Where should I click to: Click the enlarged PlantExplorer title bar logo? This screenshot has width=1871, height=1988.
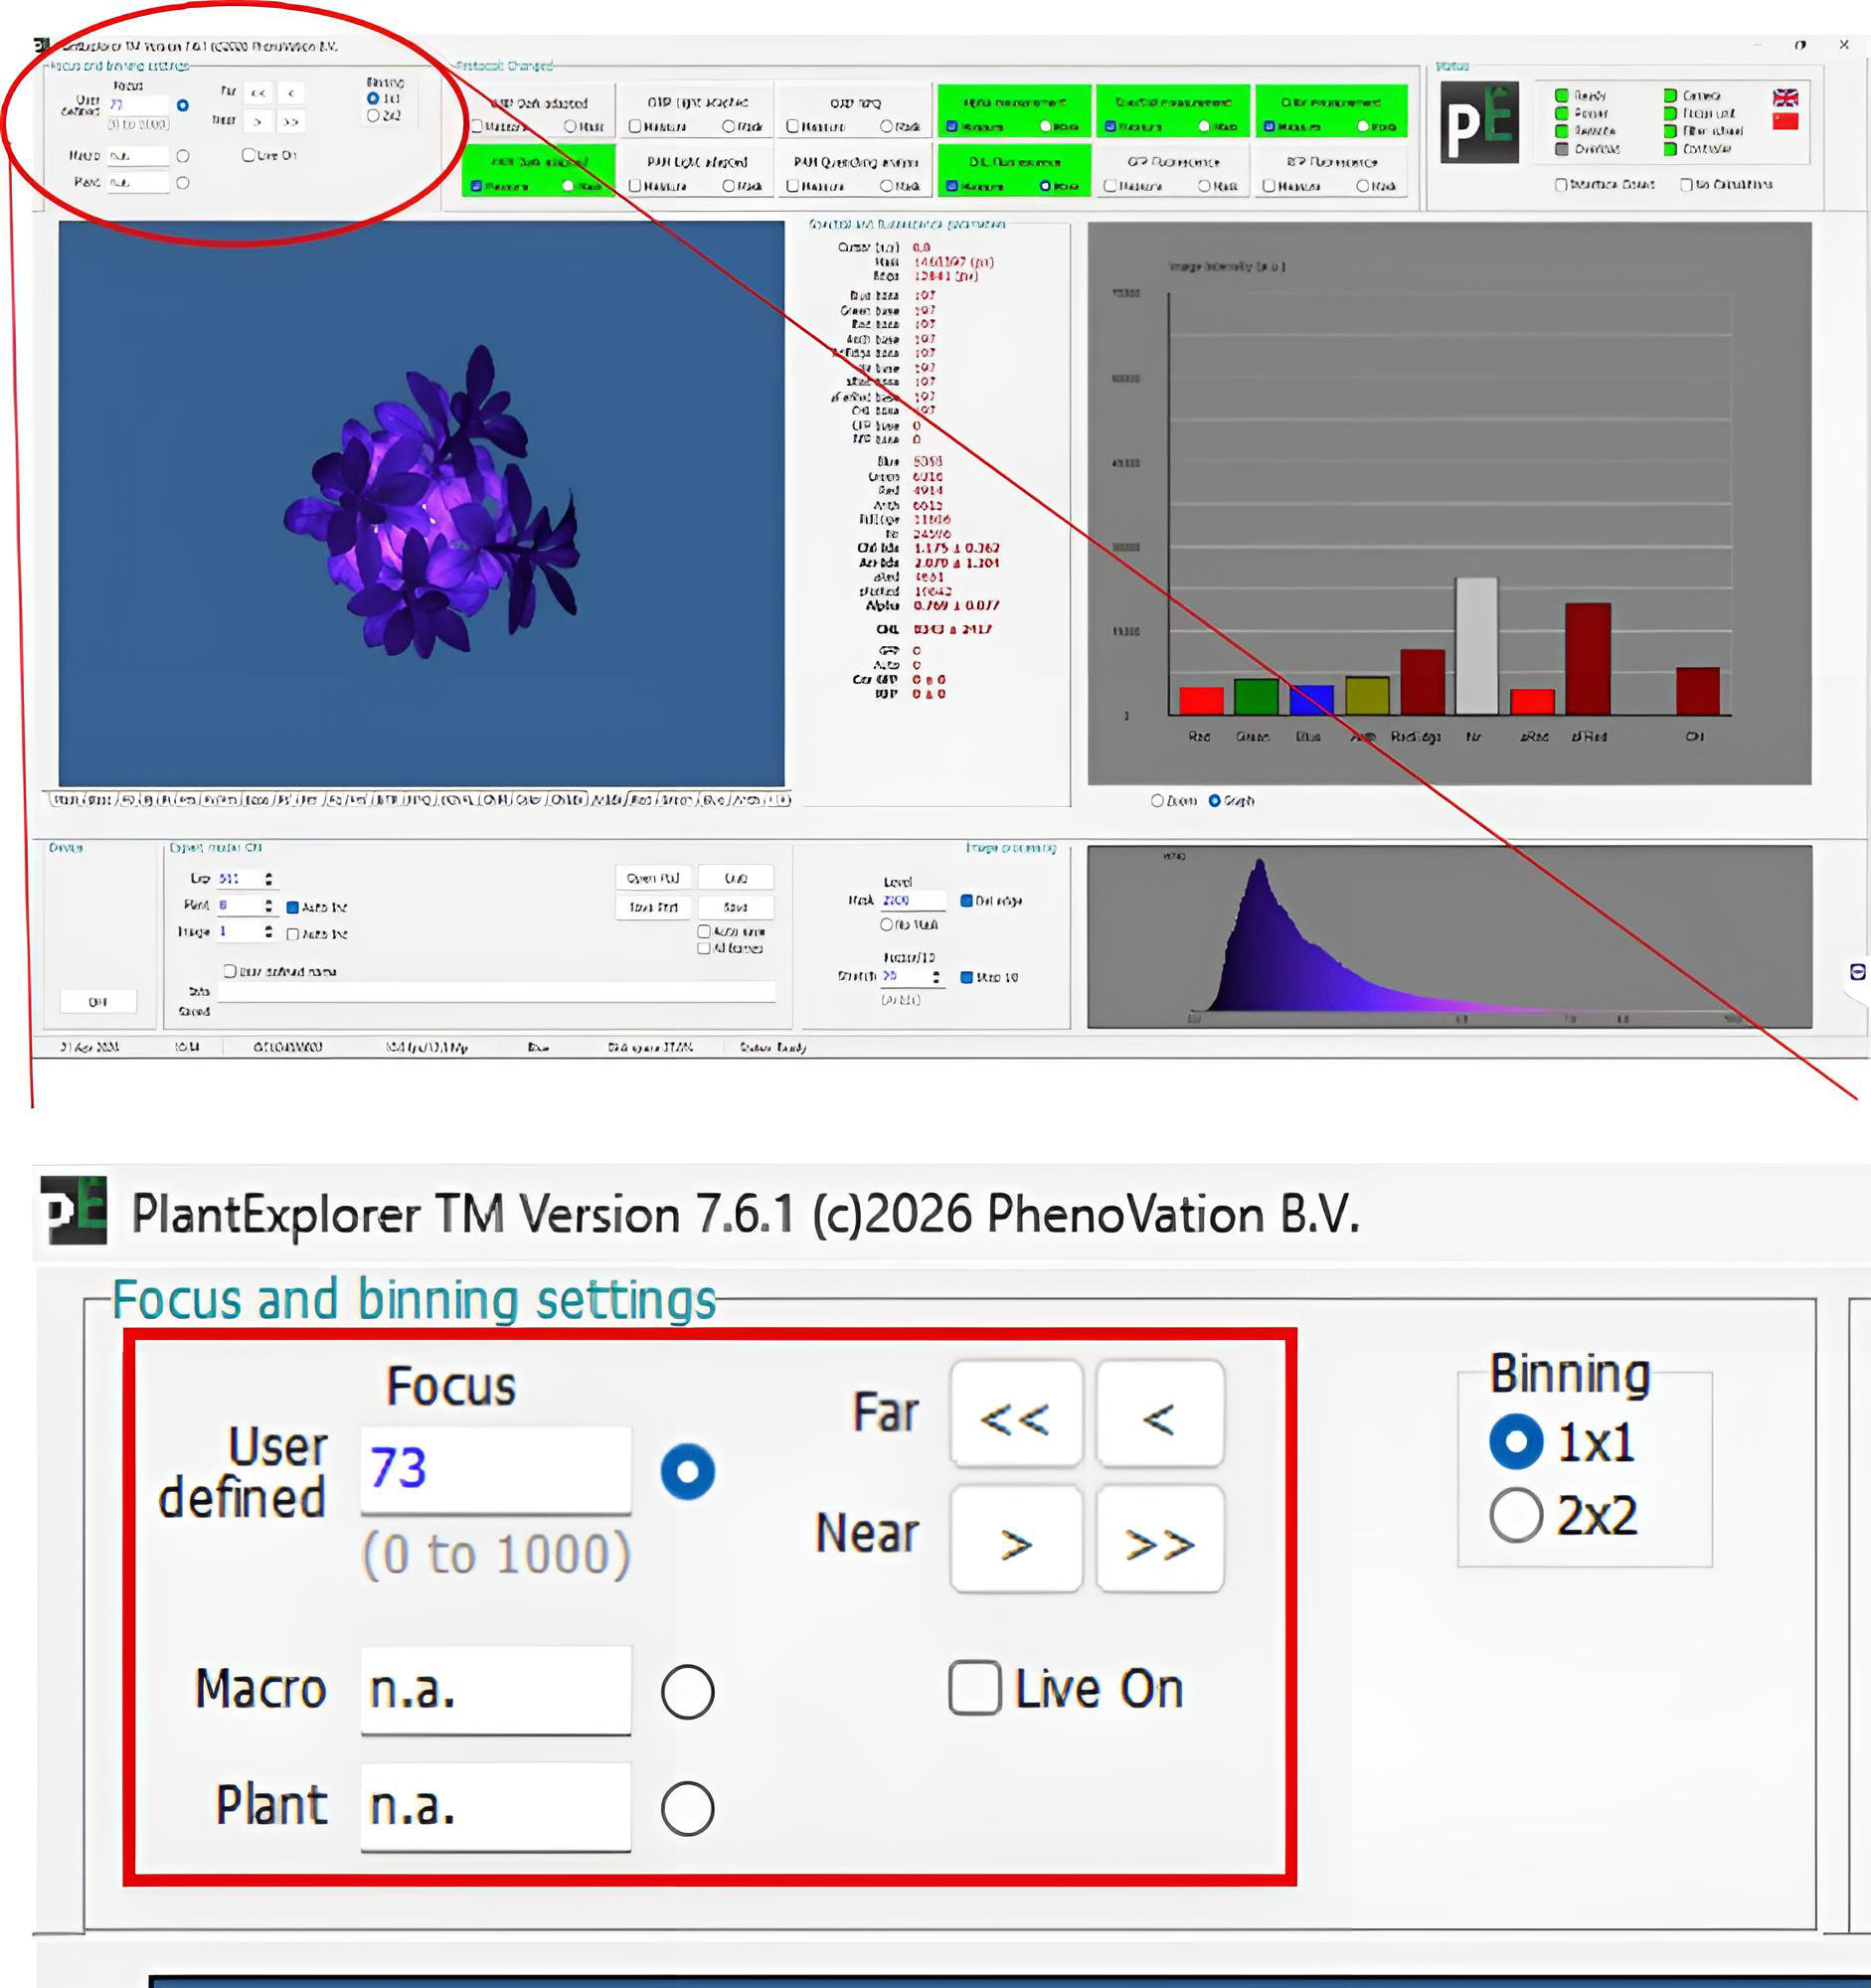click(x=74, y=1210)
